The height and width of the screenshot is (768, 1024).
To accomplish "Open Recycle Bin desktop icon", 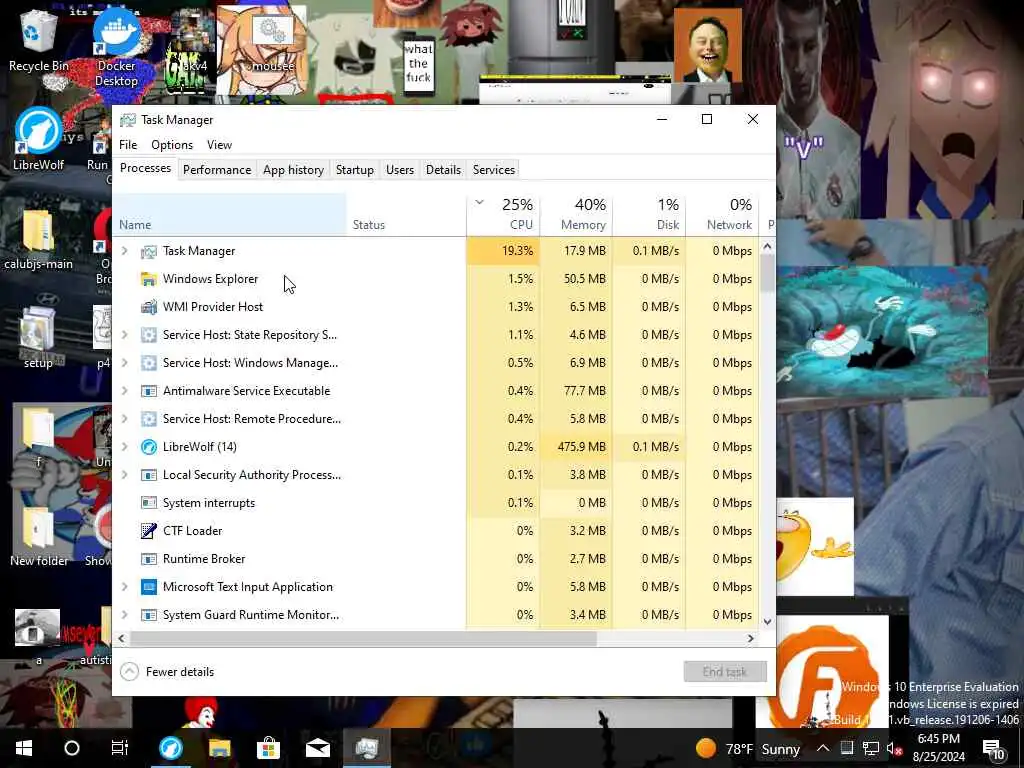I will coord(39,40).
